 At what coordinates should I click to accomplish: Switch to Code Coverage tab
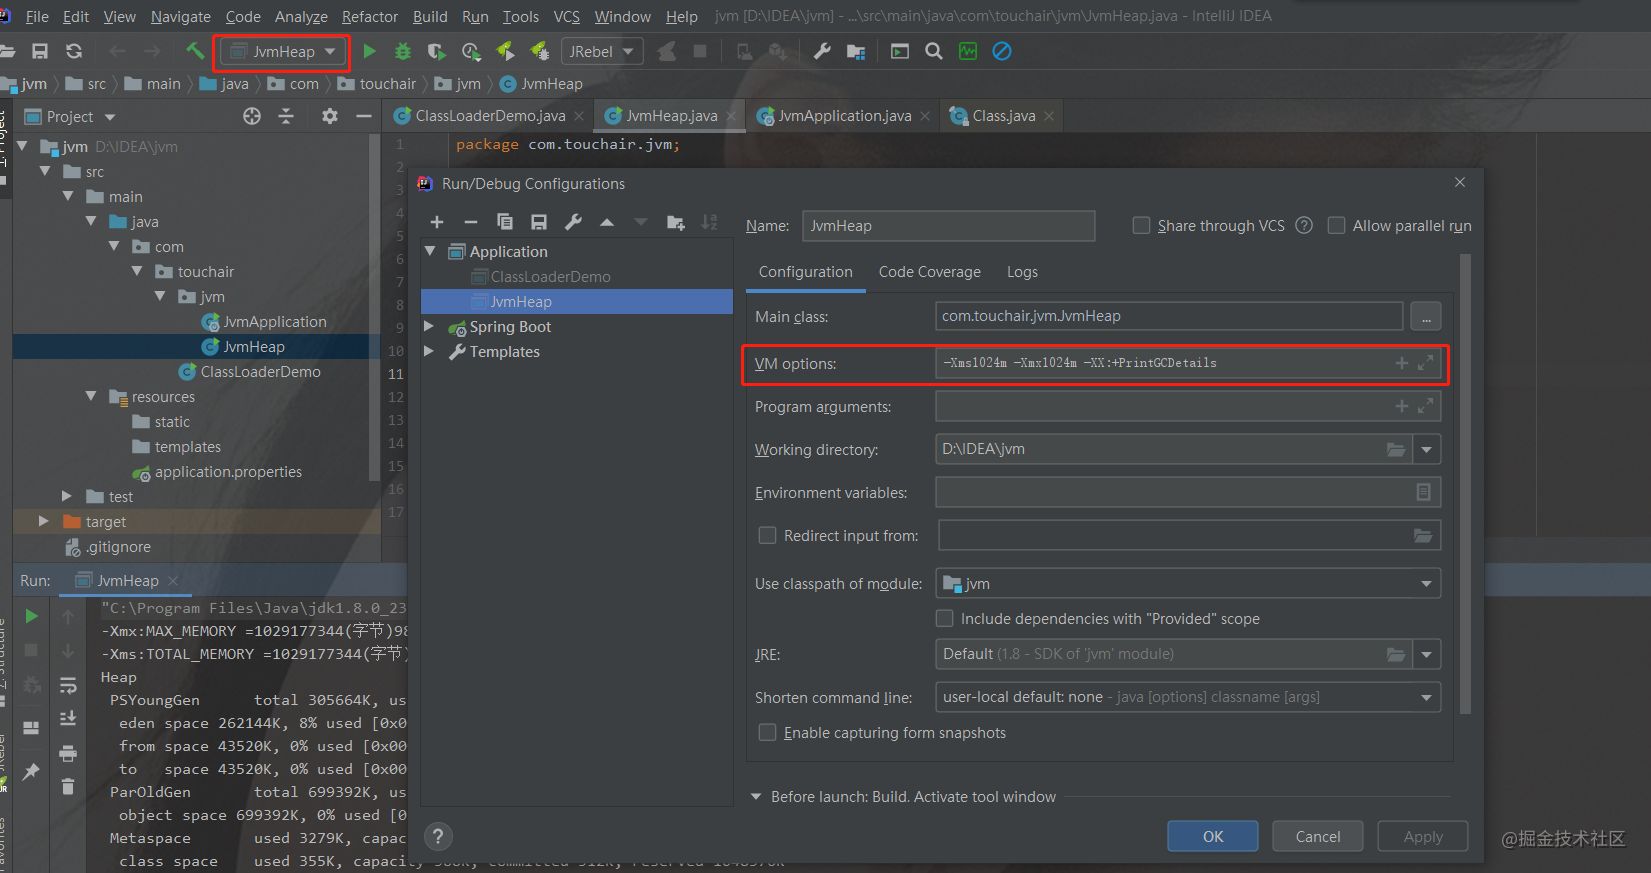[930, 271]
